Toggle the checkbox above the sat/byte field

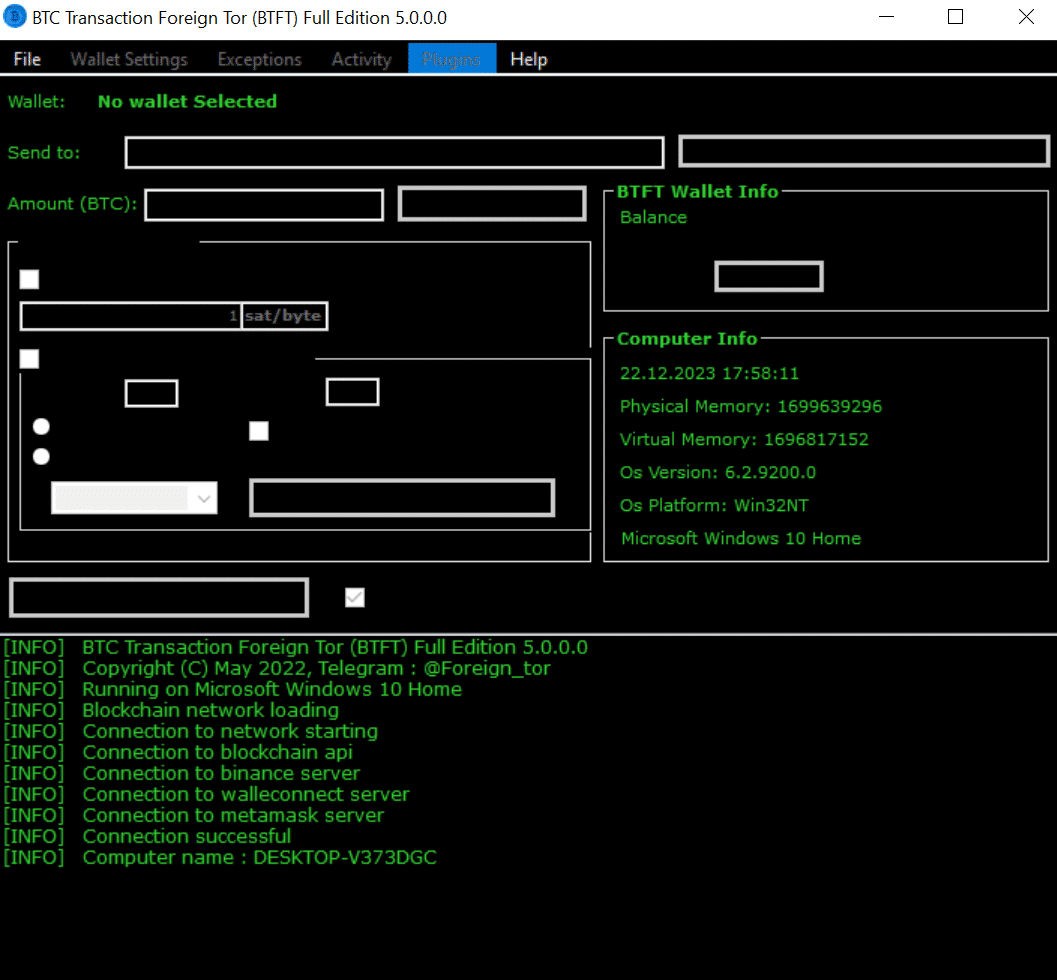(29, 279)
